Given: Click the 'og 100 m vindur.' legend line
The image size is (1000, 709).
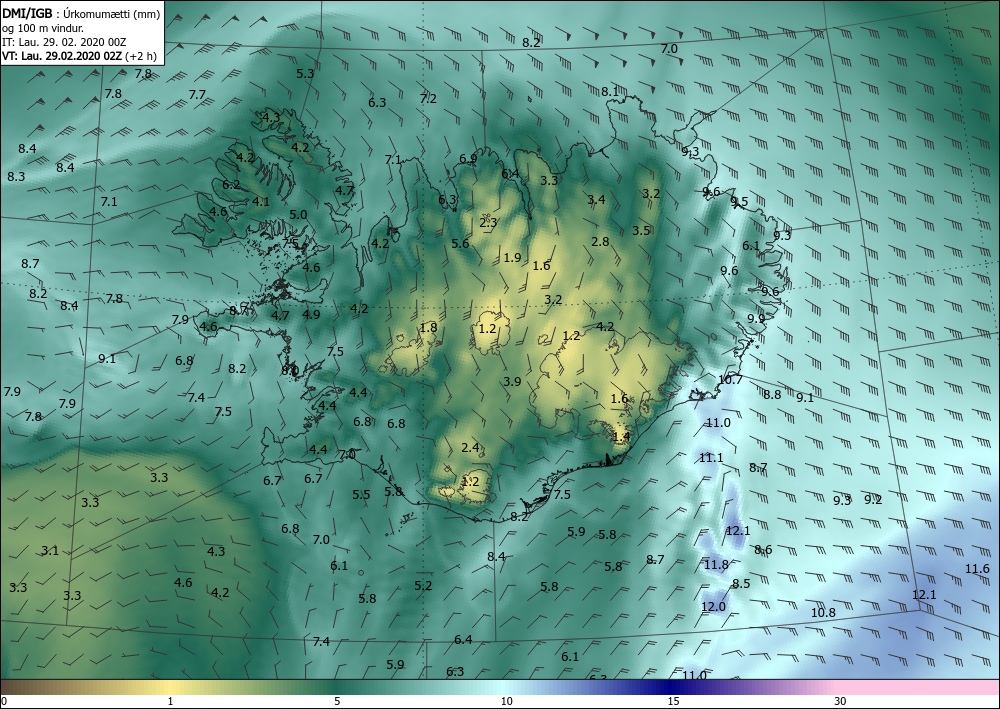Looking at the screenshot, I should tap(43, 28).
